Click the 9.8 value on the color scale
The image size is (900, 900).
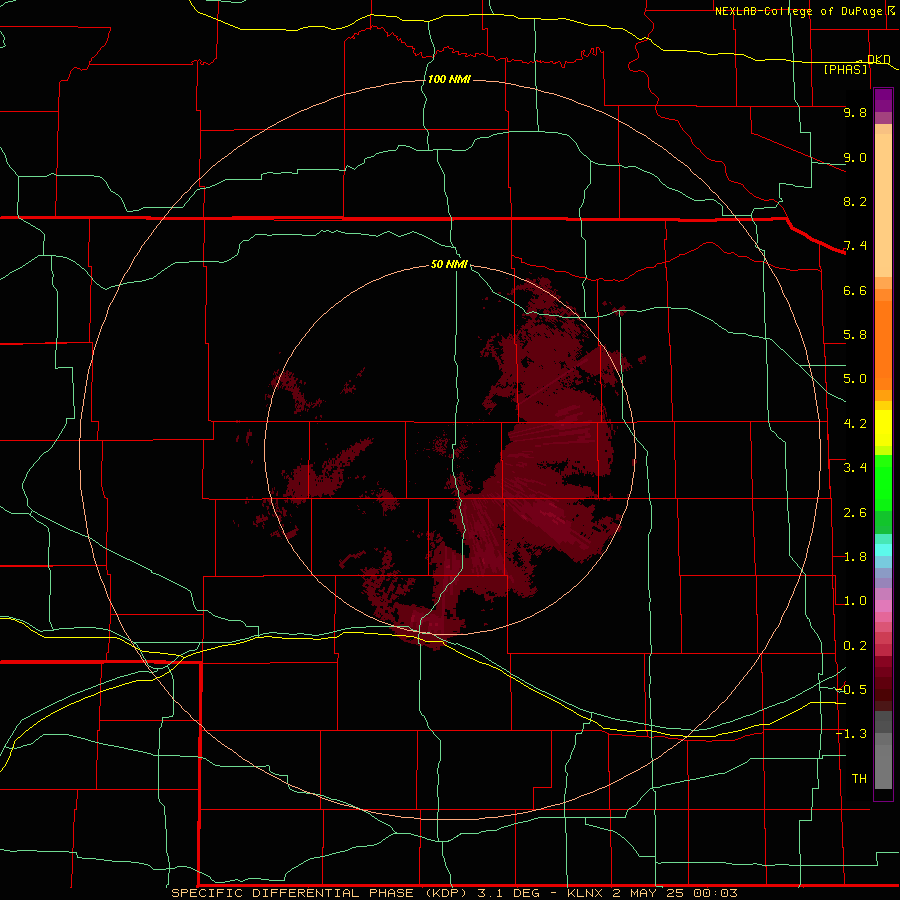855,112
